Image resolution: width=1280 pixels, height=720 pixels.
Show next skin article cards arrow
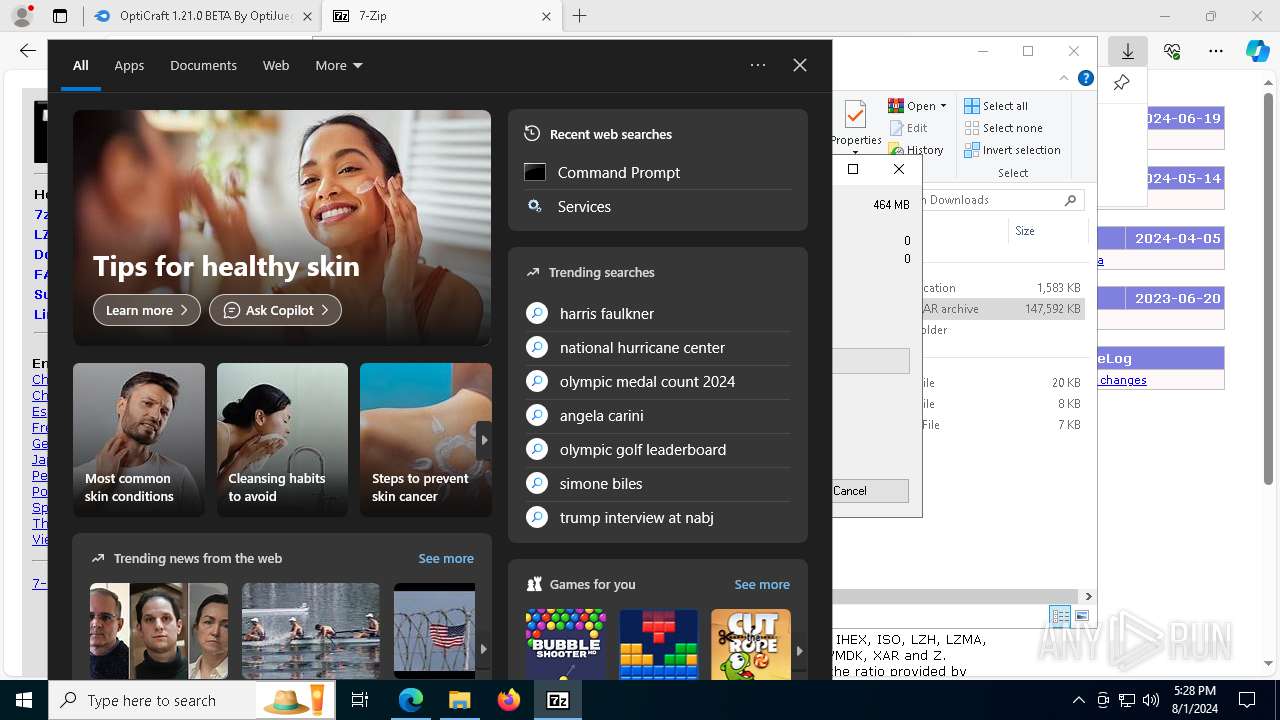pos(484,440)
